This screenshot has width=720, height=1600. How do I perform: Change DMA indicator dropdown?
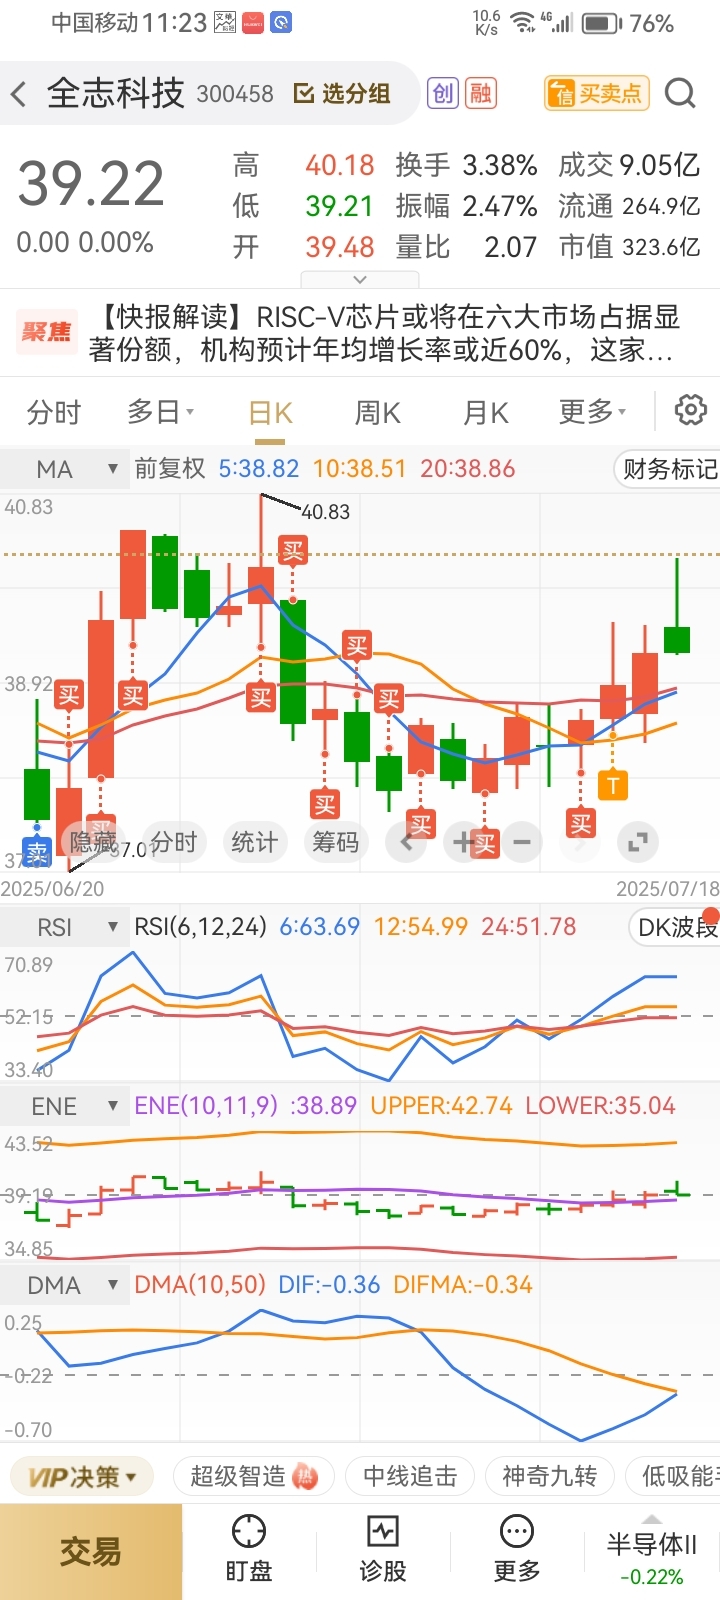click(x=65, y=1285)
